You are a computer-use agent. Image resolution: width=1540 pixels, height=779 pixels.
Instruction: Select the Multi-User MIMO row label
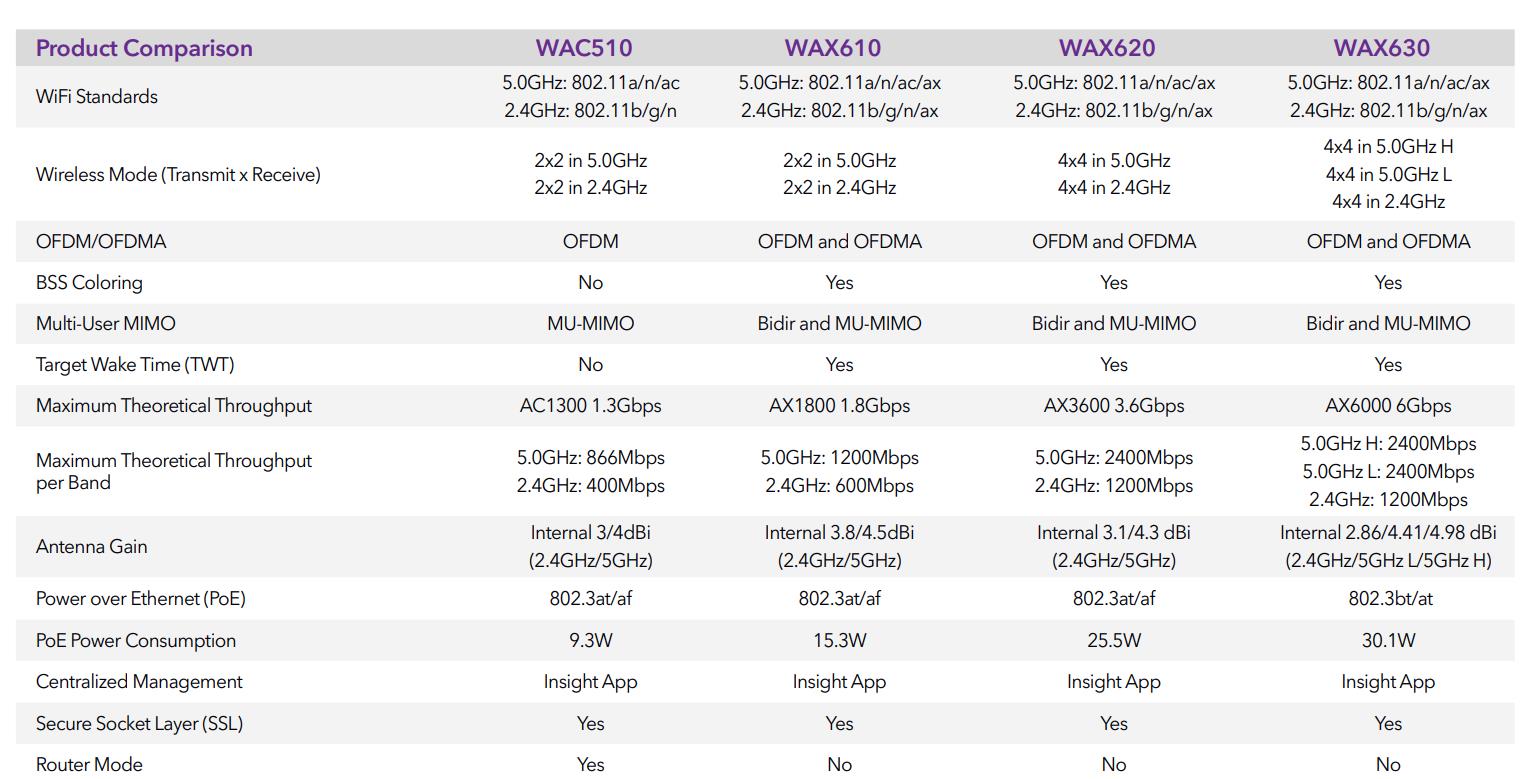(105, 323)
